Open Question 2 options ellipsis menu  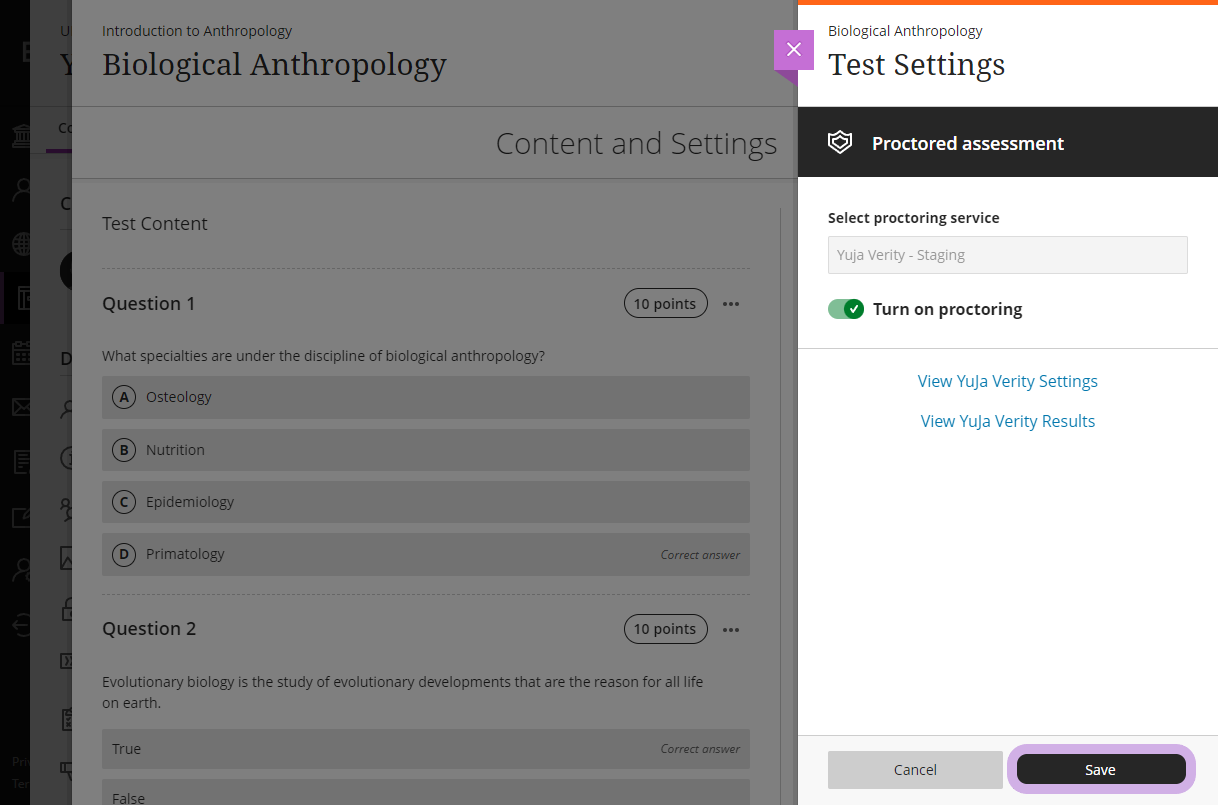[x=731, y=629]
